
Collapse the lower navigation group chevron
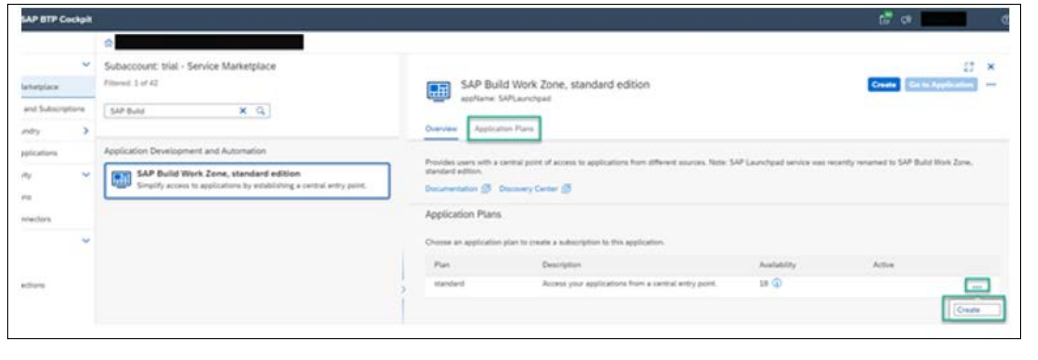click(x=85, y=240)
